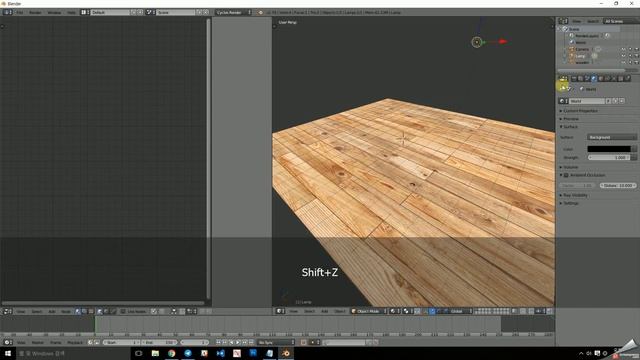Open the Windows Start menu
Image resolution: width=640 pixels, height=360 pixels.
coord(8,353)
